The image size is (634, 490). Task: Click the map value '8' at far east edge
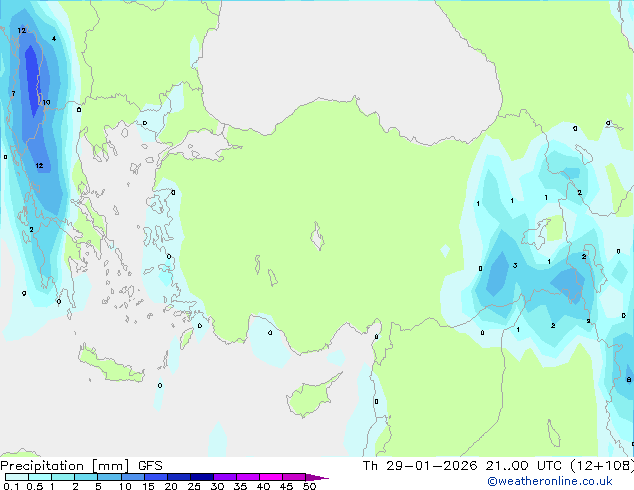(x=628, y=380)
